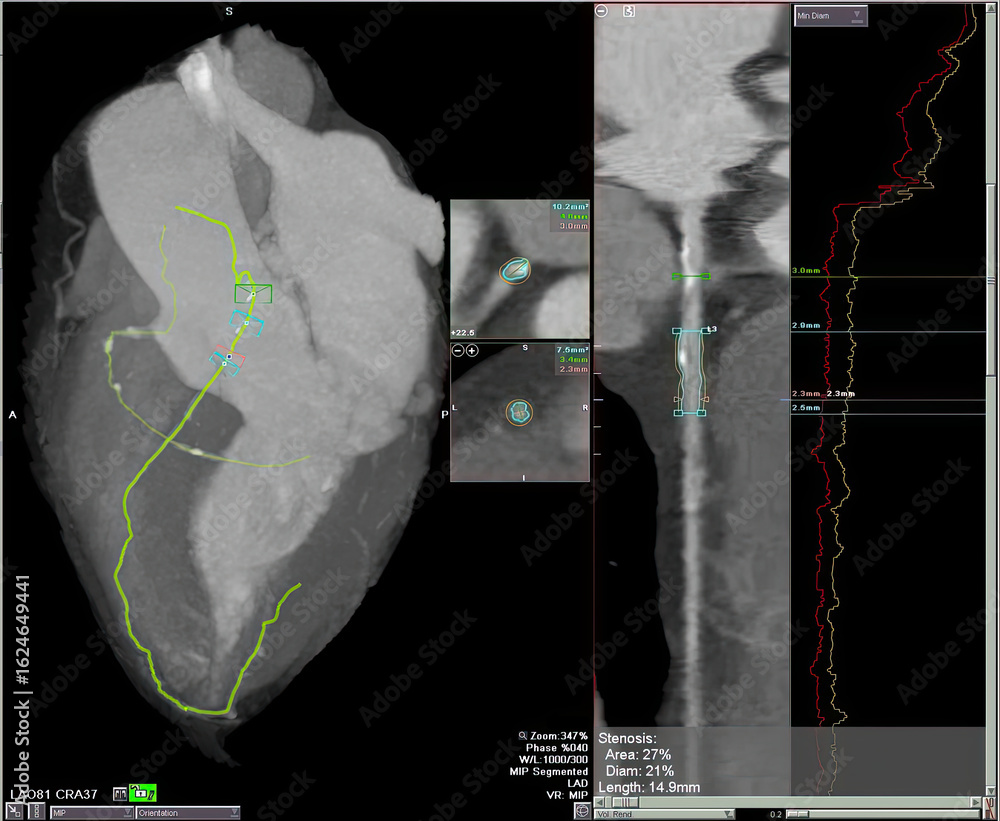The height and width of the screenshot is (821, 1000).
Task: Click the cyan lesion box bottom-left handle on the vessel
Action: pos(677,413)
